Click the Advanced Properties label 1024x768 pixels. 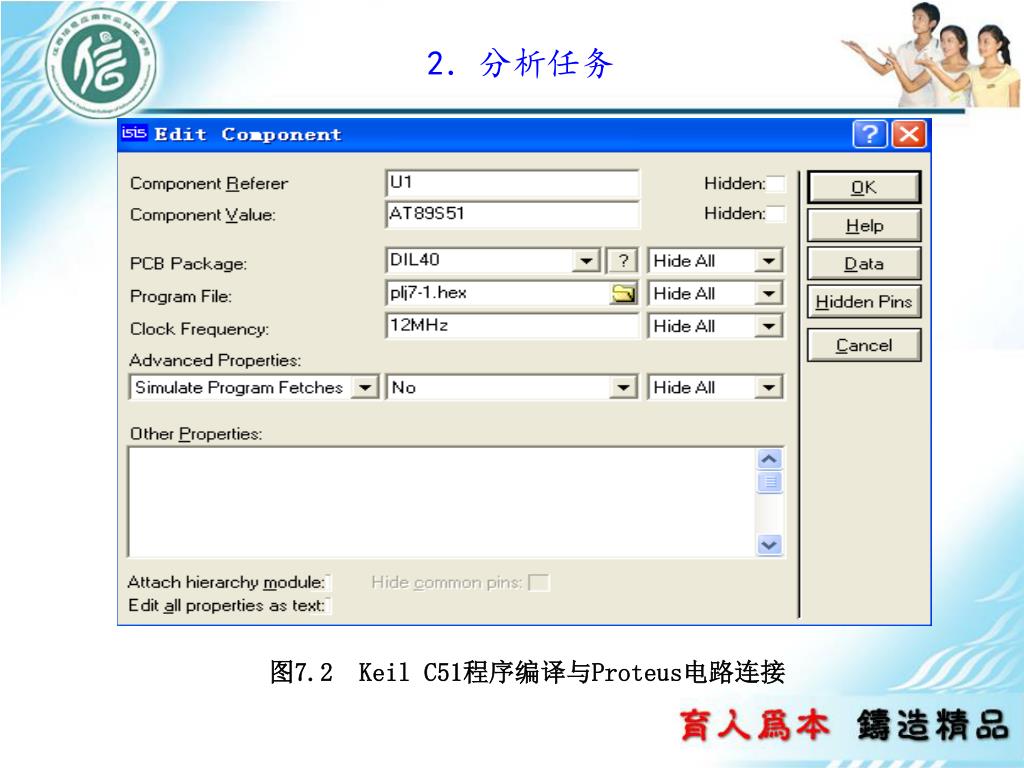(x=215, y=360)
